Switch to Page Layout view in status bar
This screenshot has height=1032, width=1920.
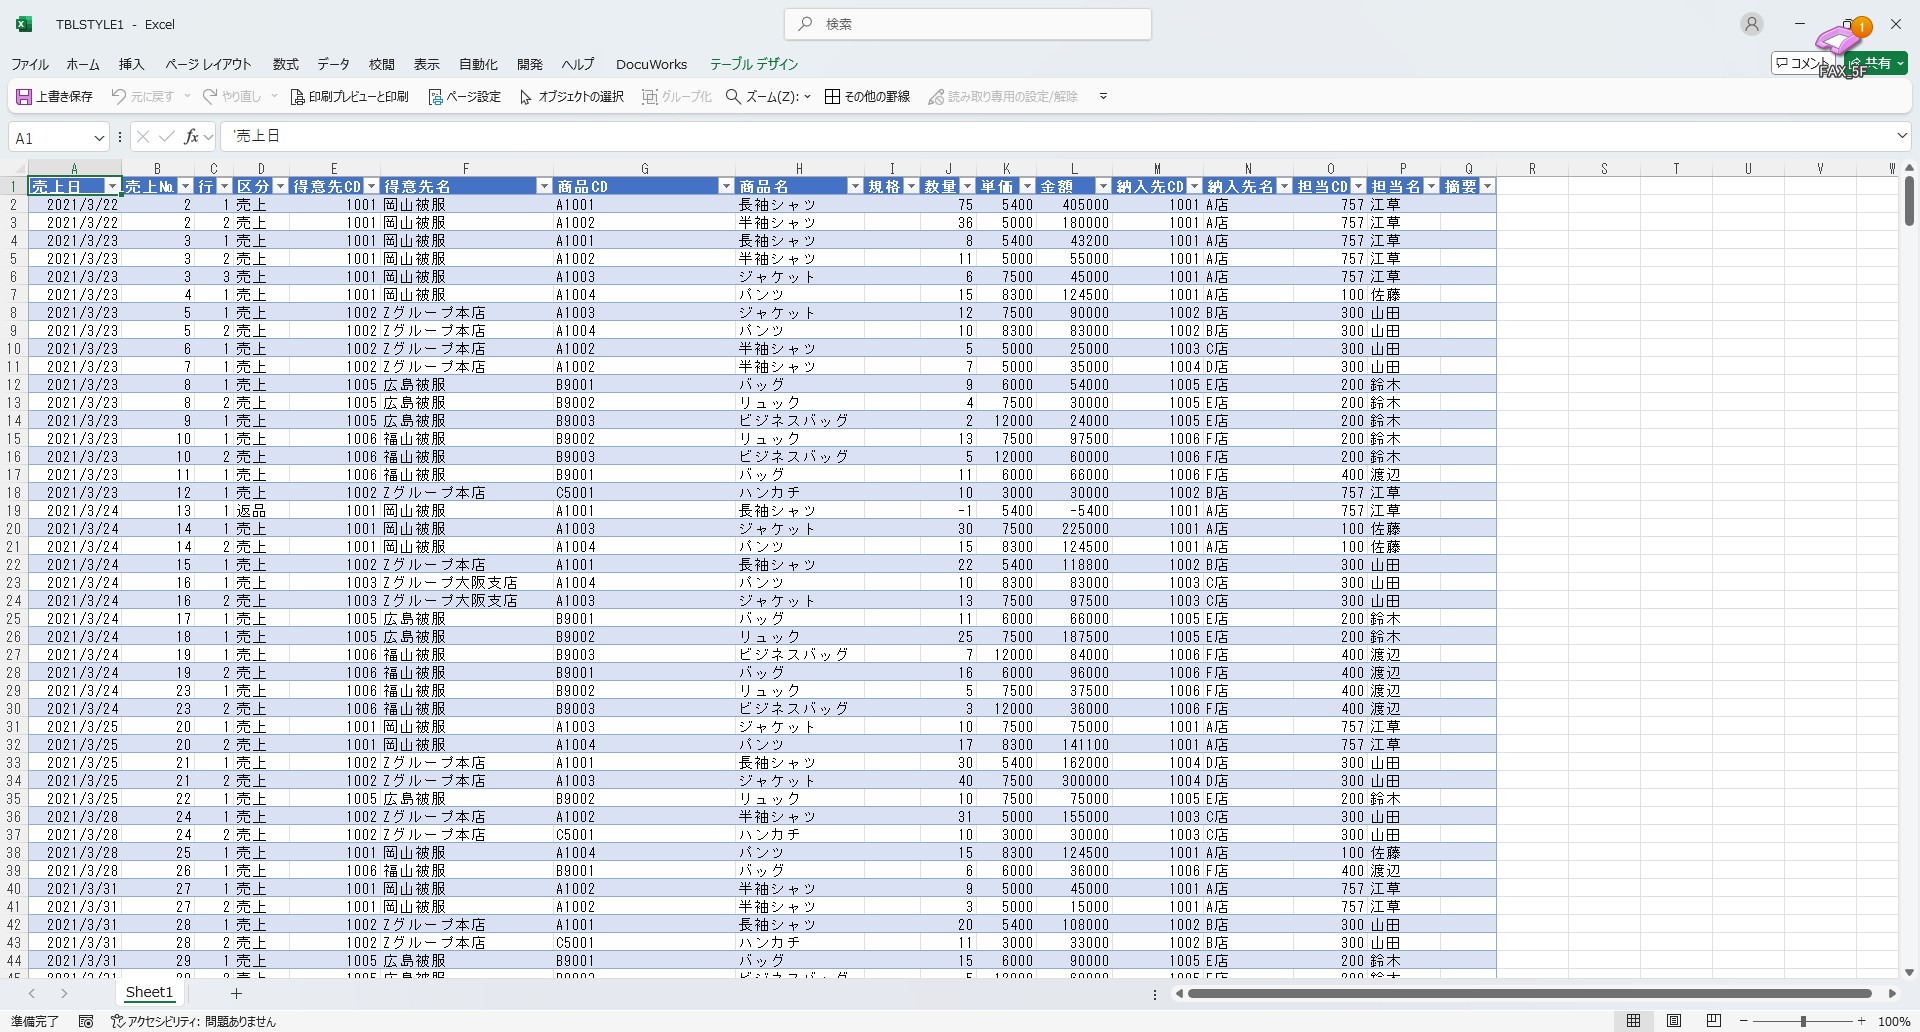1673,1021
